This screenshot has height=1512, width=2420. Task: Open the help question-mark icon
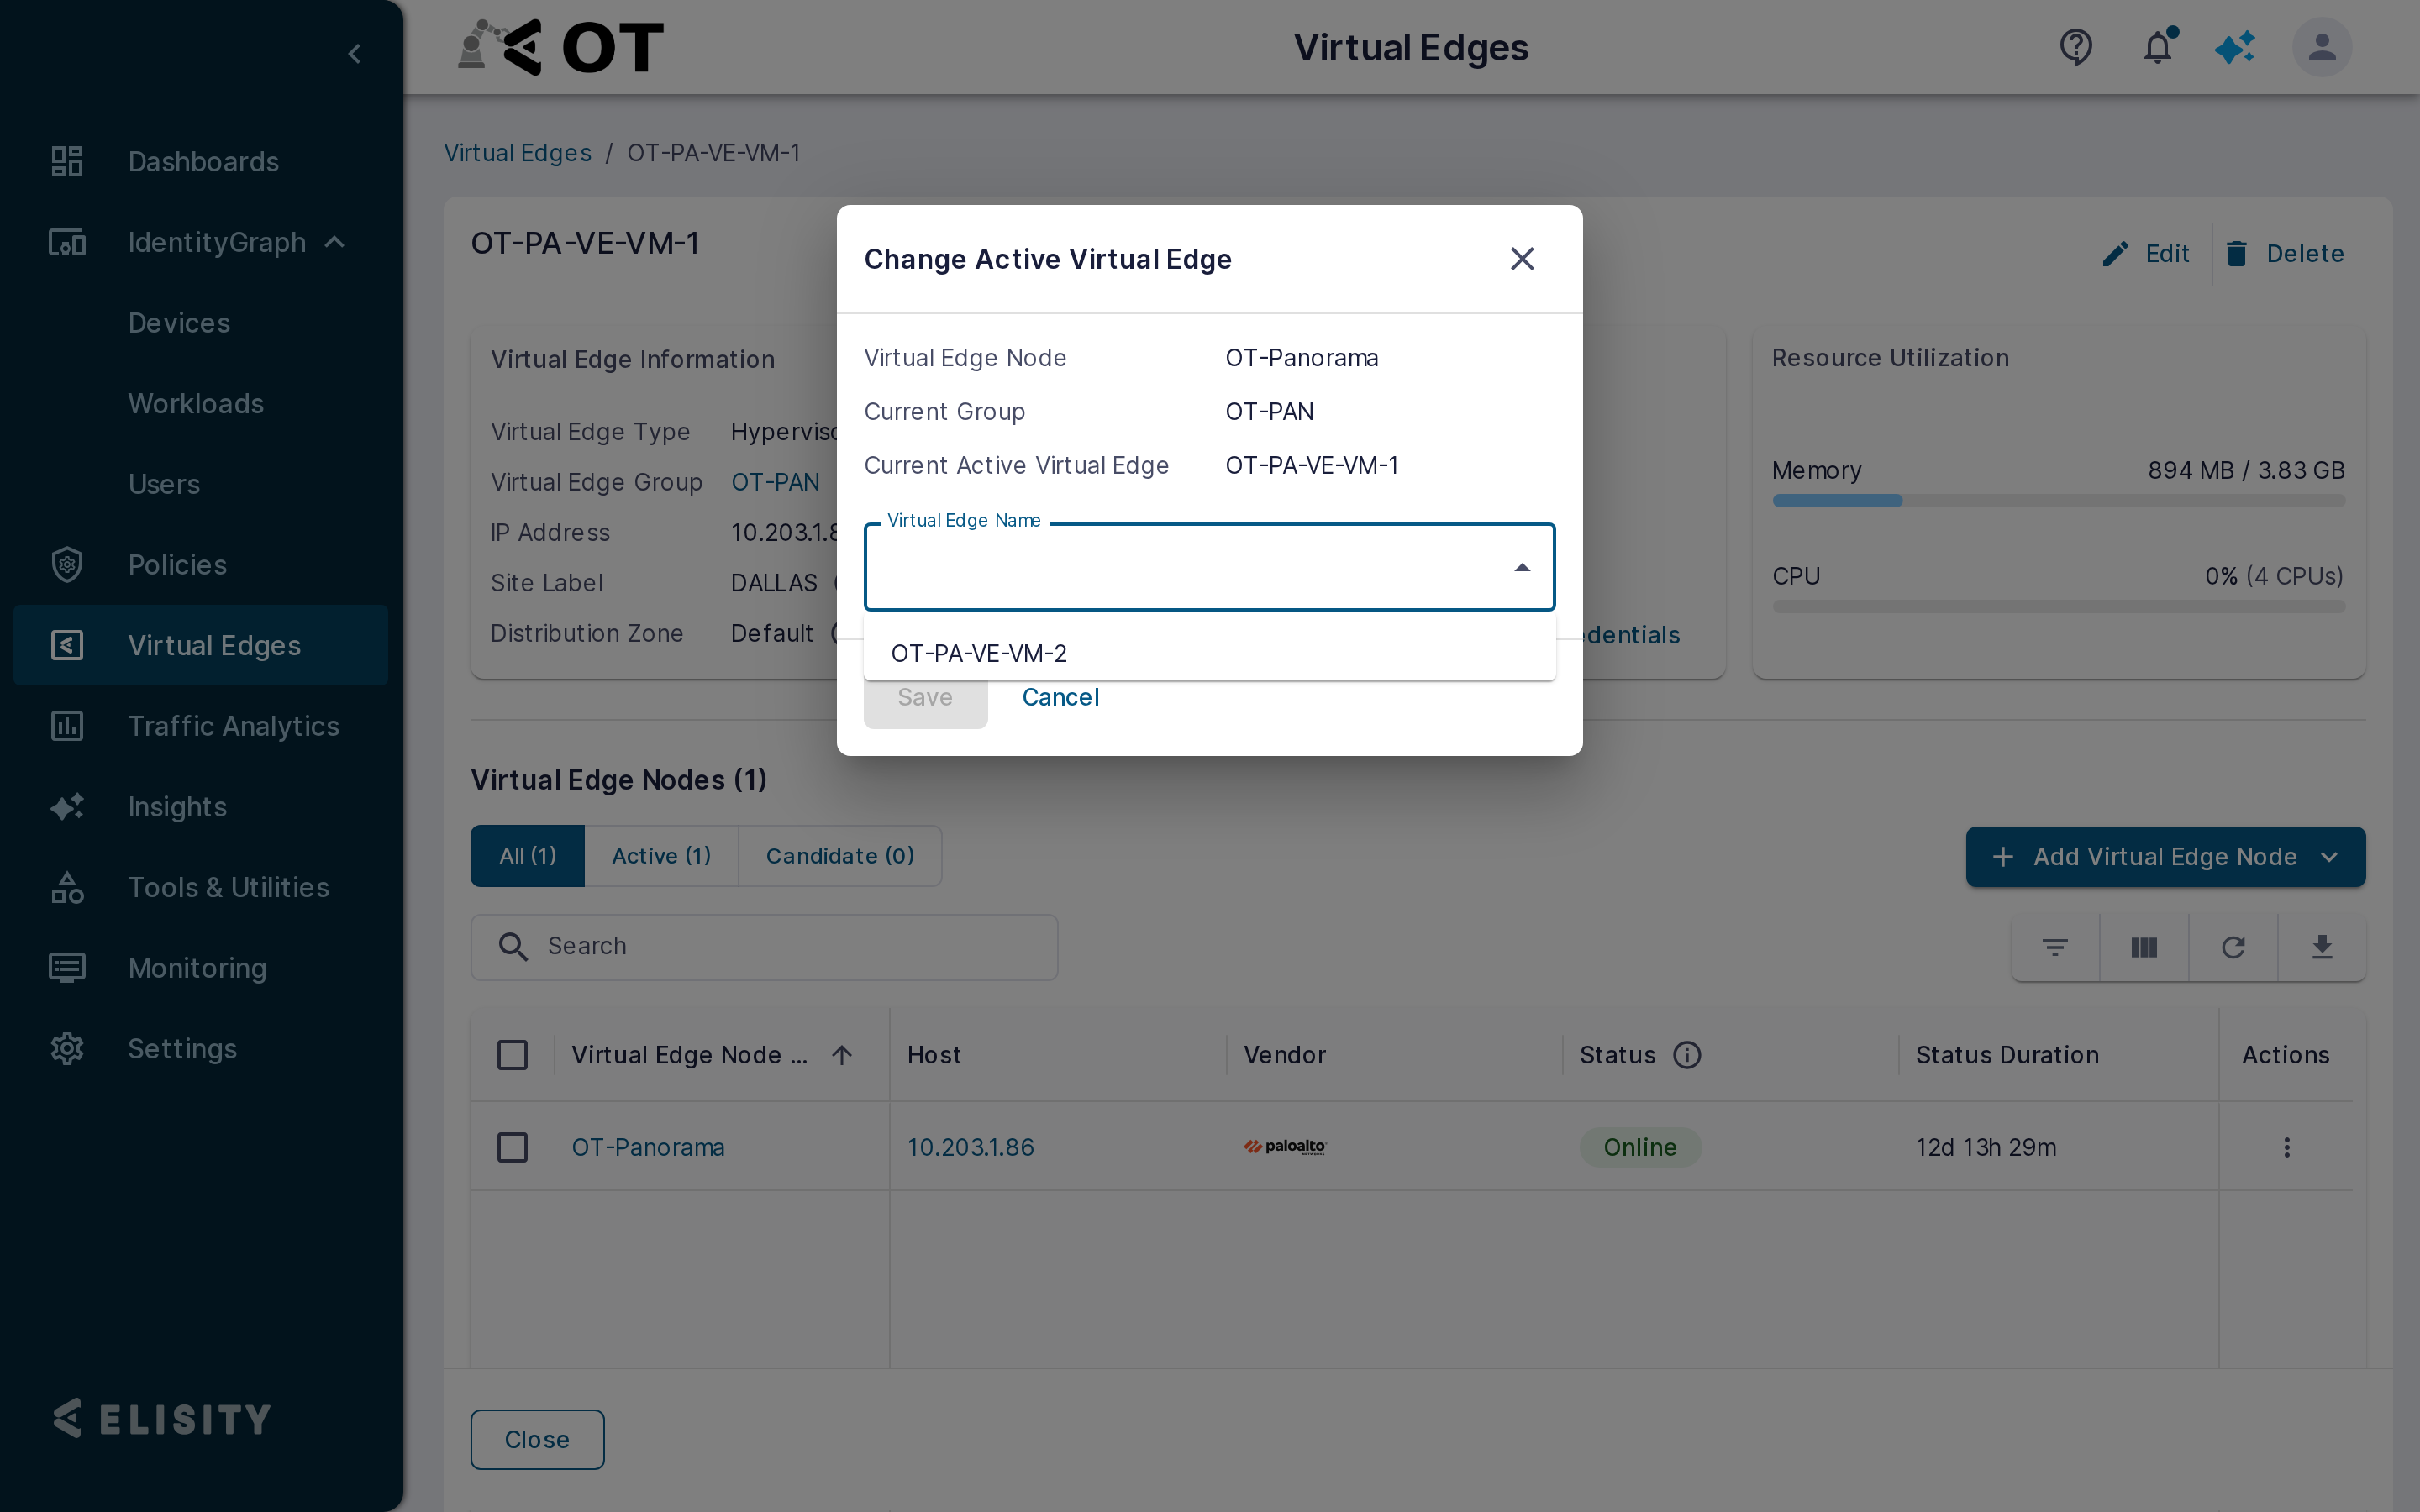(x=2076, y=47)
